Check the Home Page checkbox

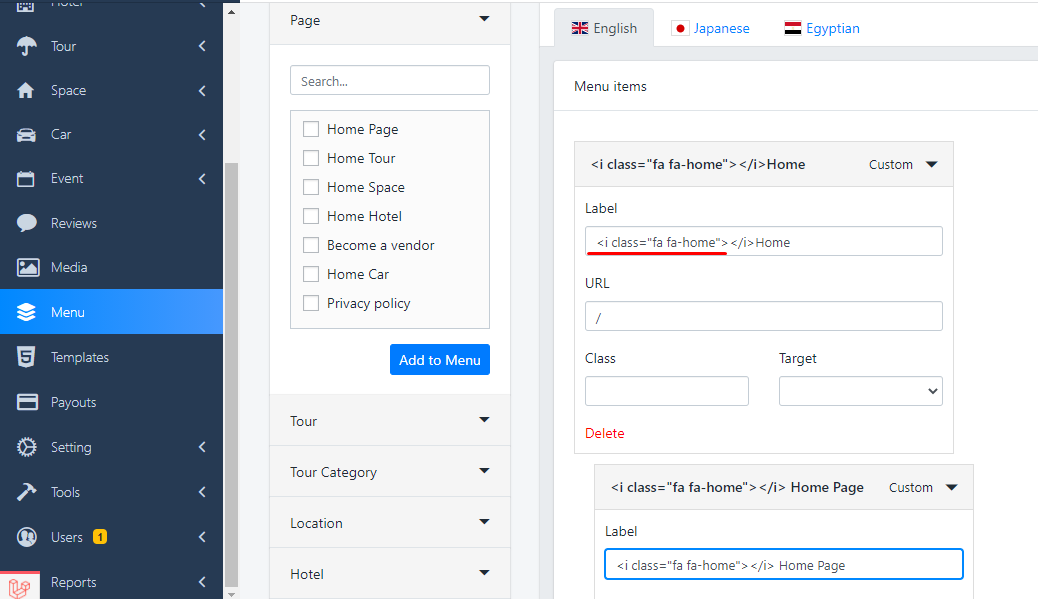tap(311, 129)
